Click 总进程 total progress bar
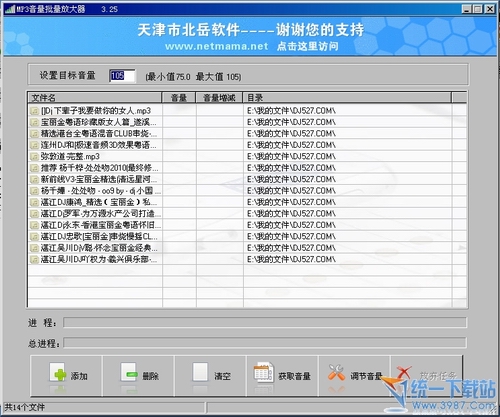 265,342
